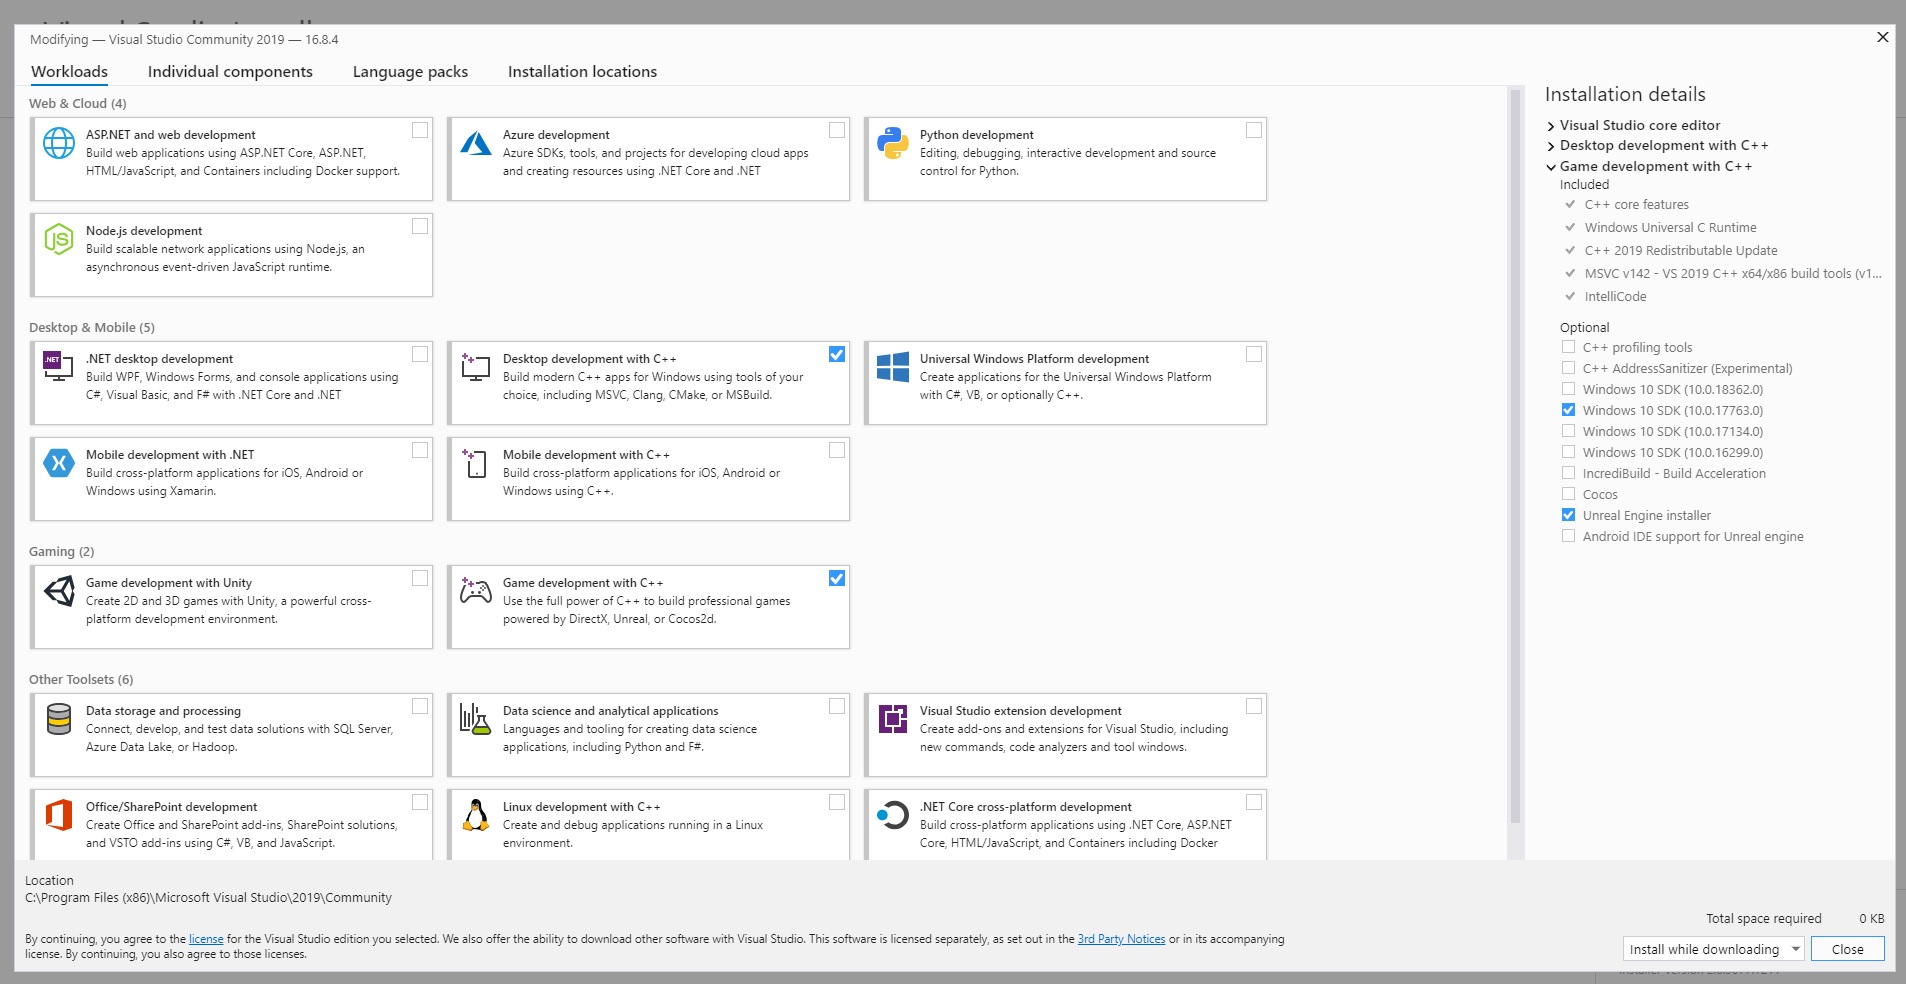Viewport: 1906px width, 984px height.
Task: Click the Python development icon
Action: click(893, 143)
